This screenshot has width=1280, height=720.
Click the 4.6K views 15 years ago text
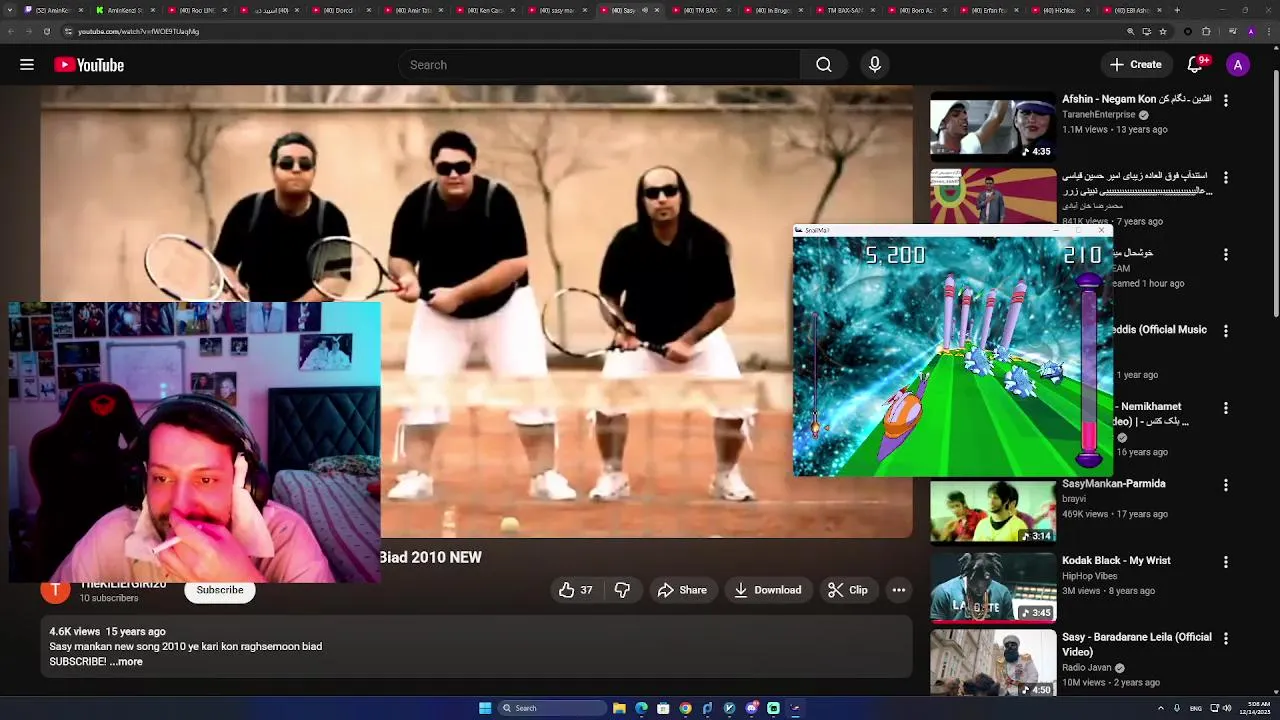(x=107, y=632)
